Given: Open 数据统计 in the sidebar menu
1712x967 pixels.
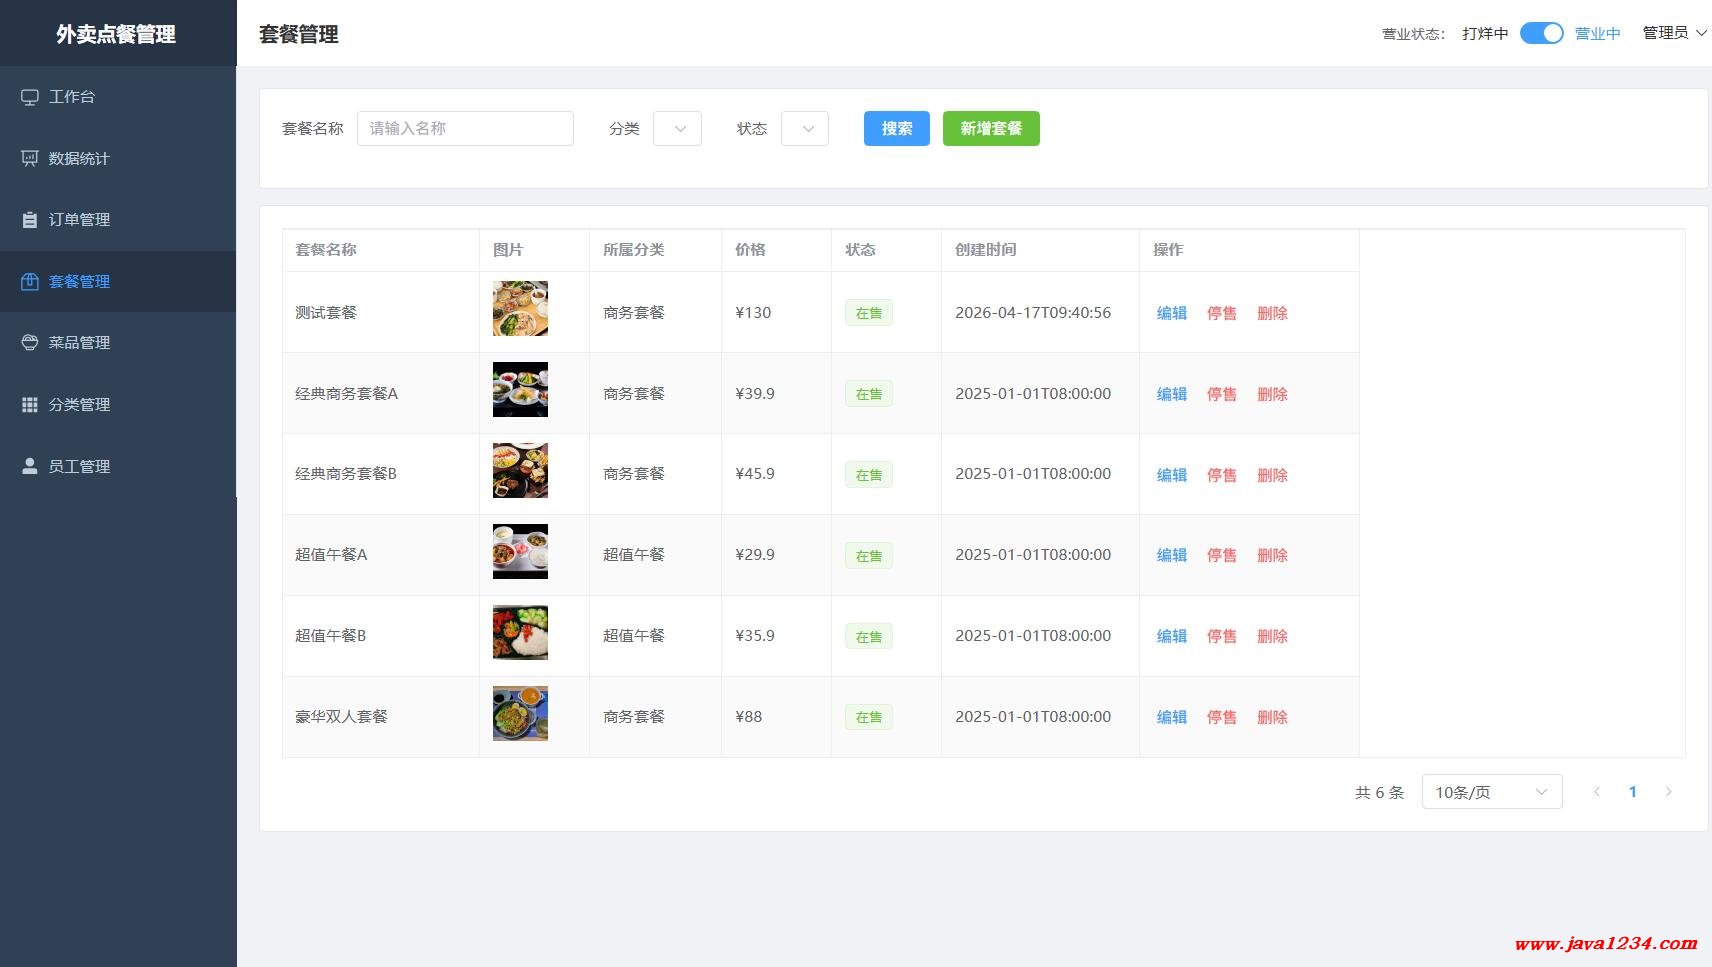Looking at the screenshot, I should click(x=79, y=158).
